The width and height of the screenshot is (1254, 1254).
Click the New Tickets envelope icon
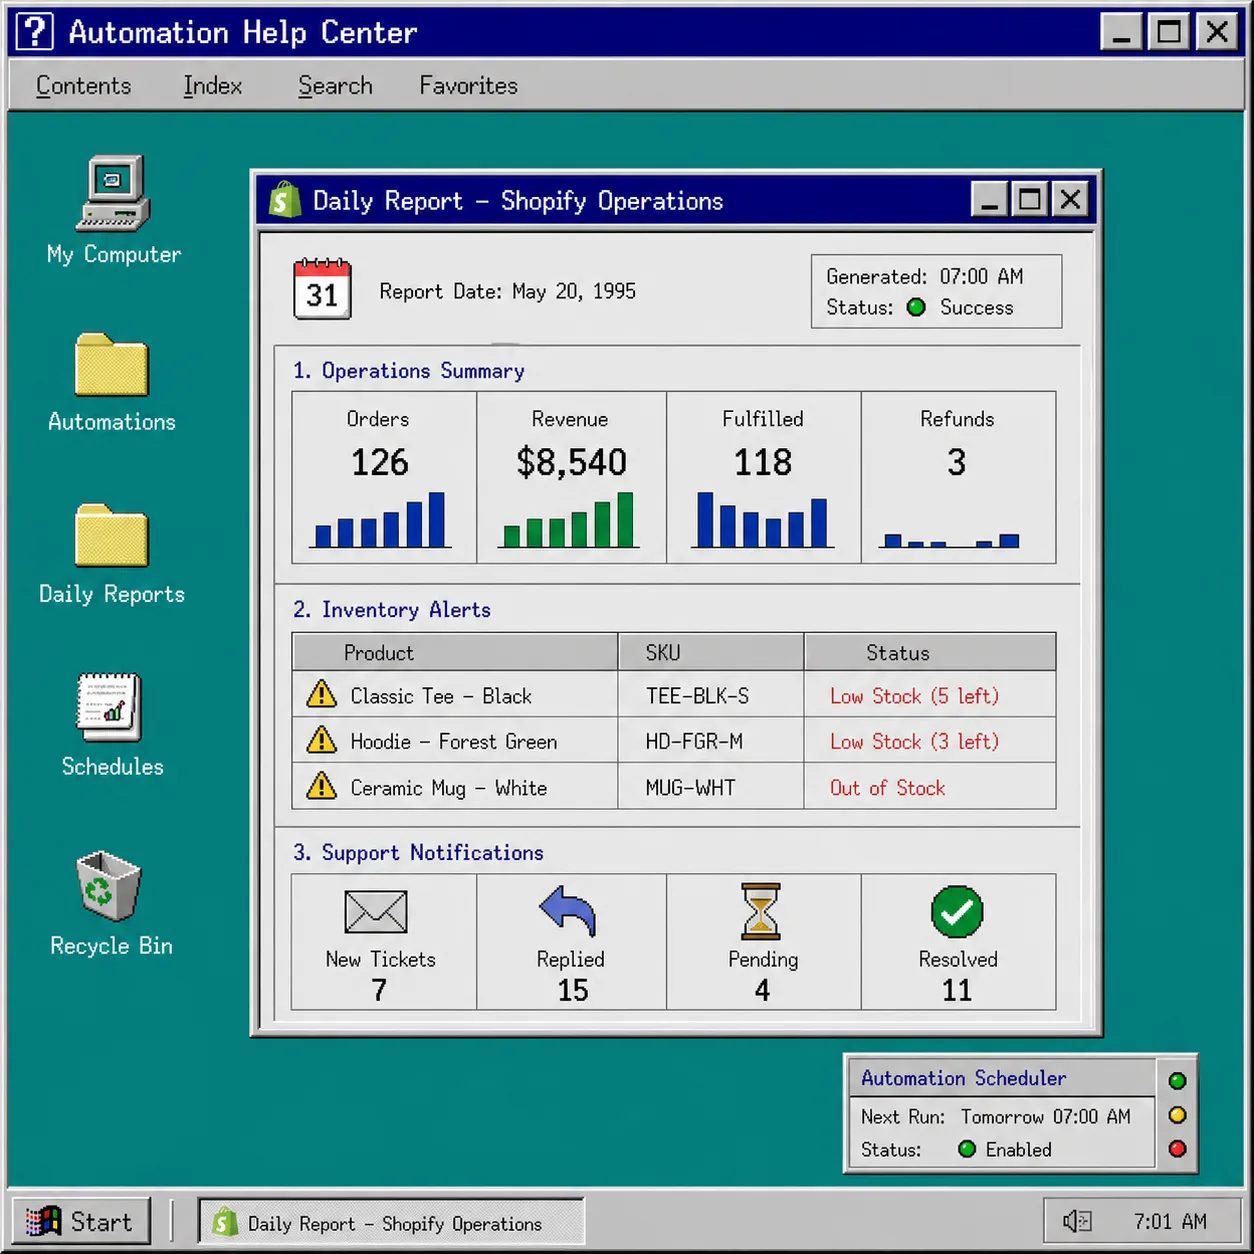376,911
